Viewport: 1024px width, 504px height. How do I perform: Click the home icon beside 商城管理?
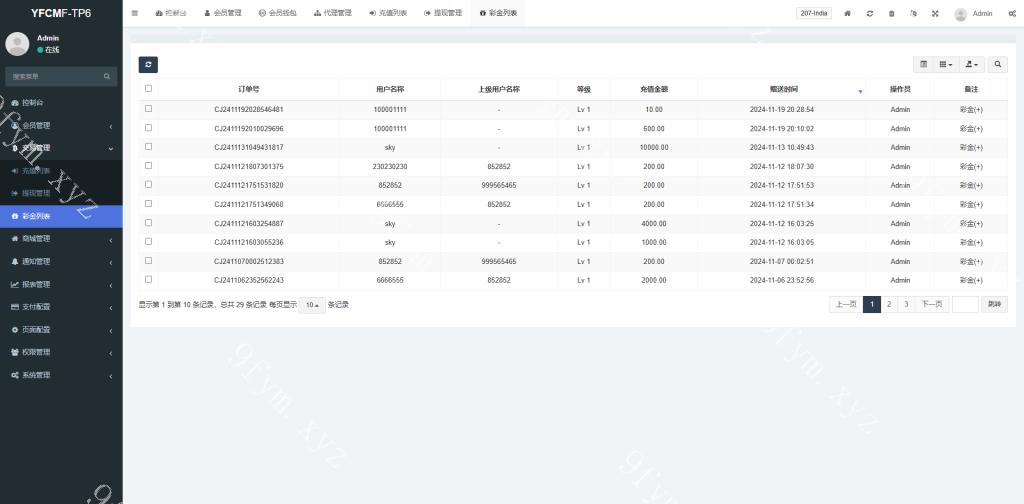tap(15, 239)
